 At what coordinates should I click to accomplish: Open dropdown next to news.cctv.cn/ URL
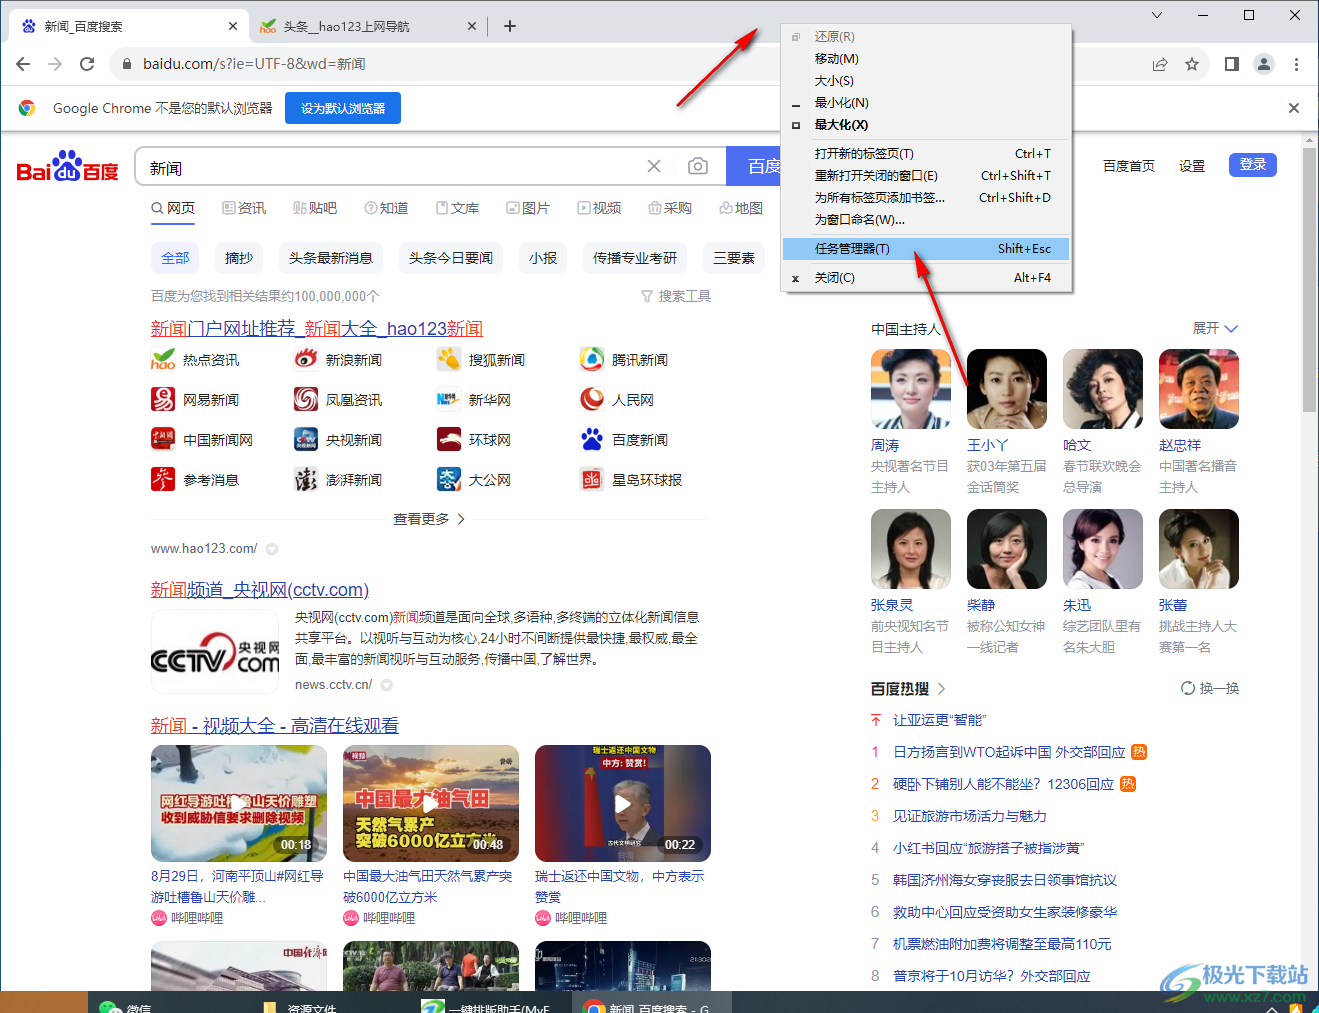coord(387,685)
